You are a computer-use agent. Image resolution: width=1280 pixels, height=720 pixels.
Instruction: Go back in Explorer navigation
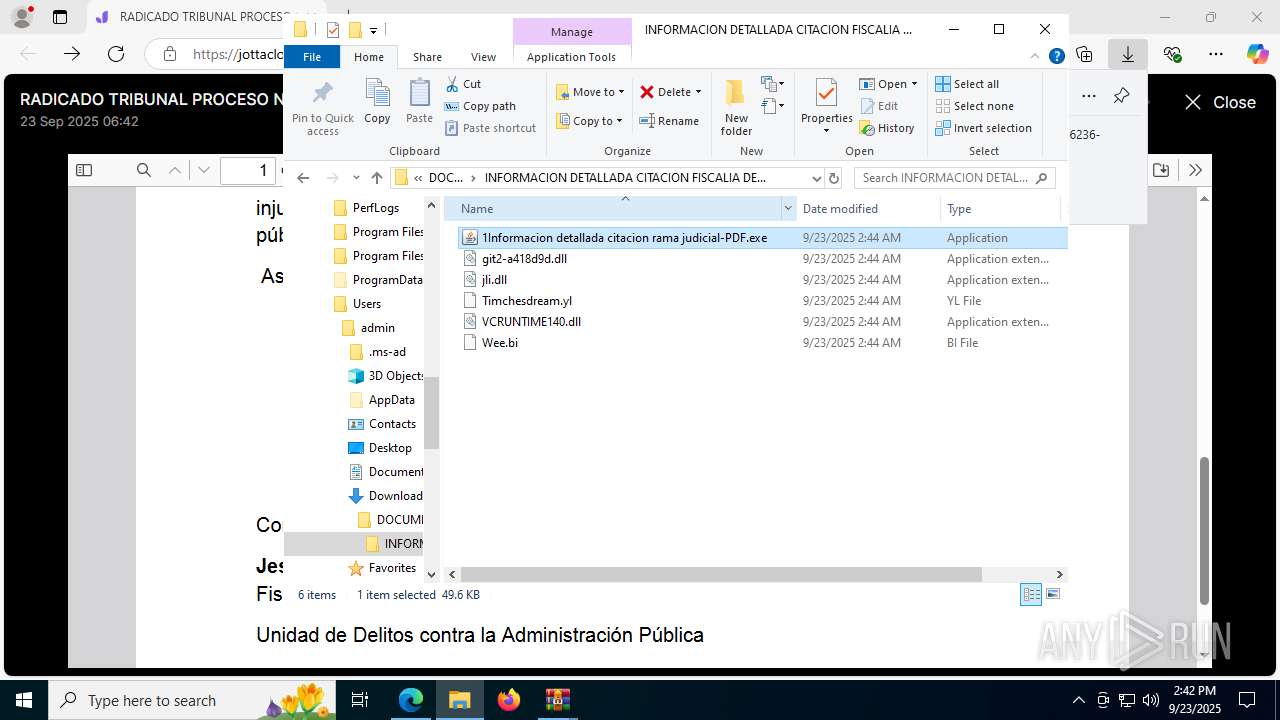click(303, 178)
